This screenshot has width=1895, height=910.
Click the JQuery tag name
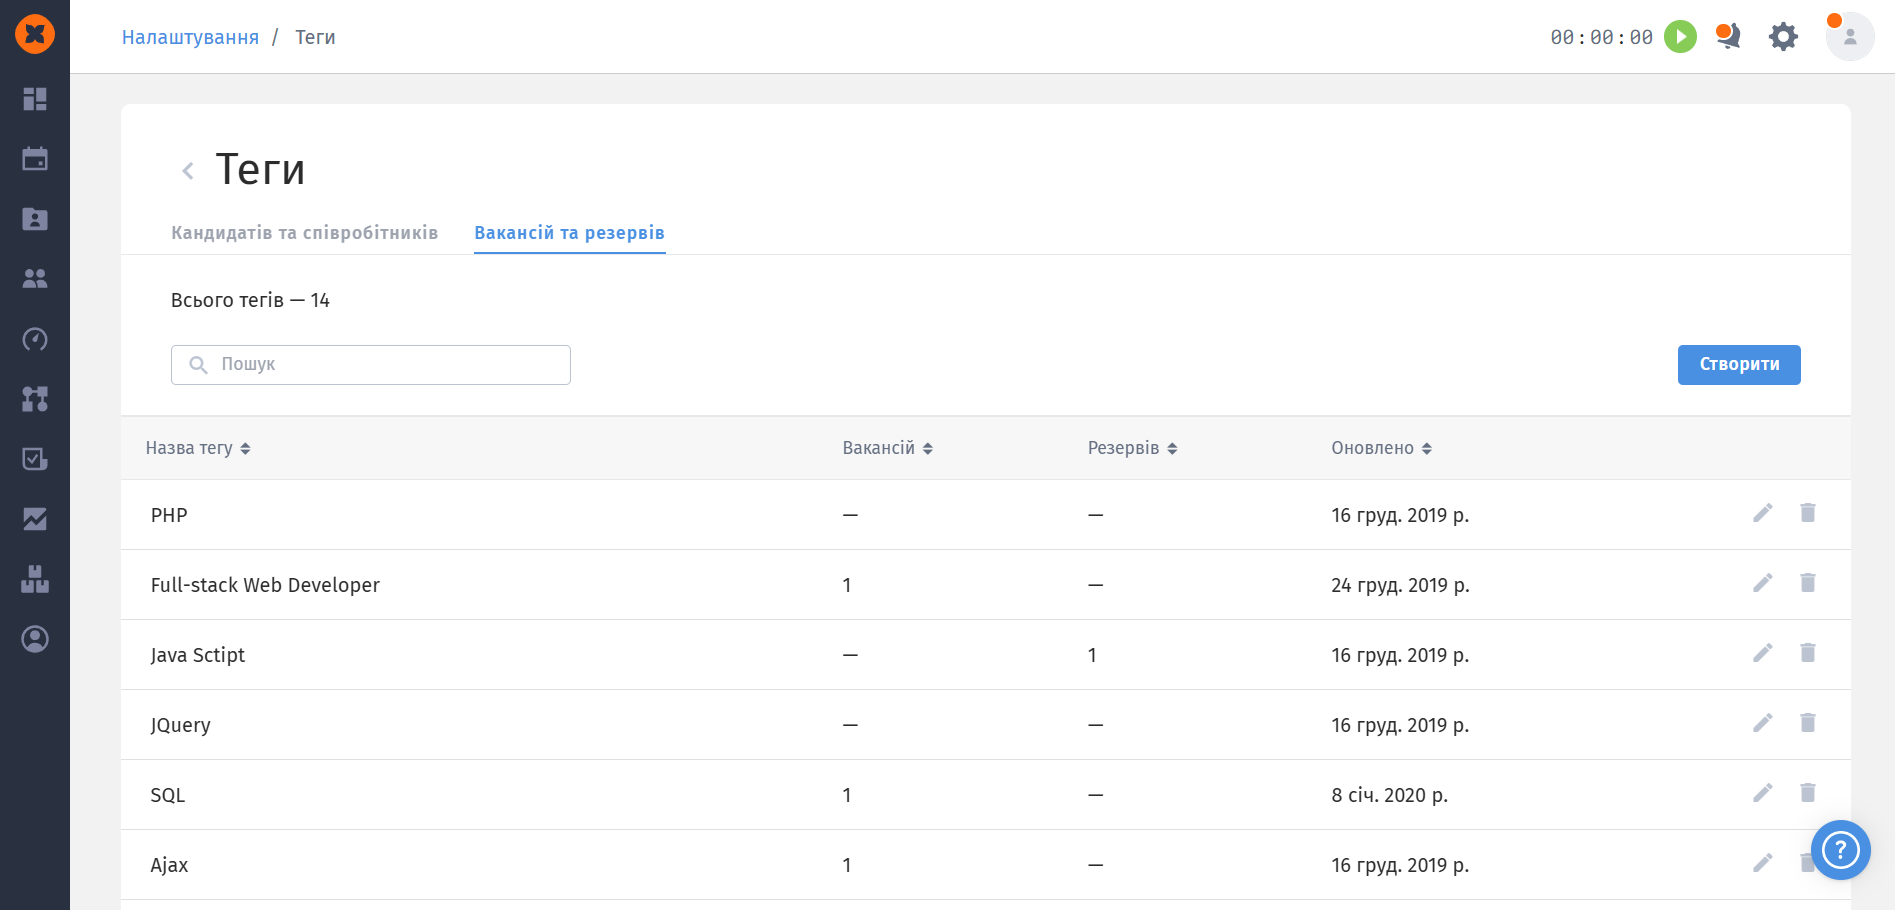tap(181, 725)
